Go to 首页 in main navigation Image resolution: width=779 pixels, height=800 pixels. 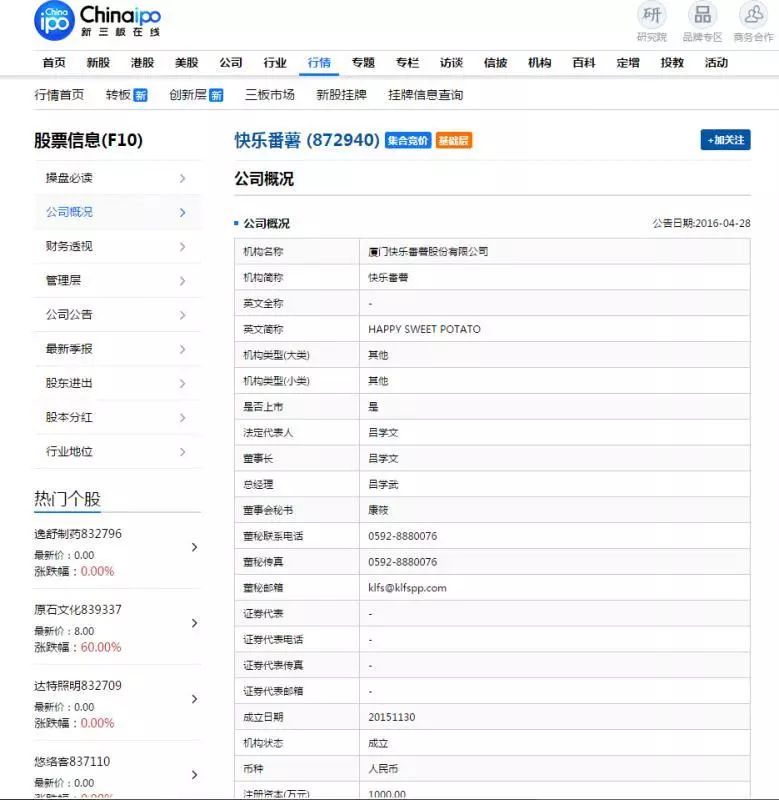point(54,63)
